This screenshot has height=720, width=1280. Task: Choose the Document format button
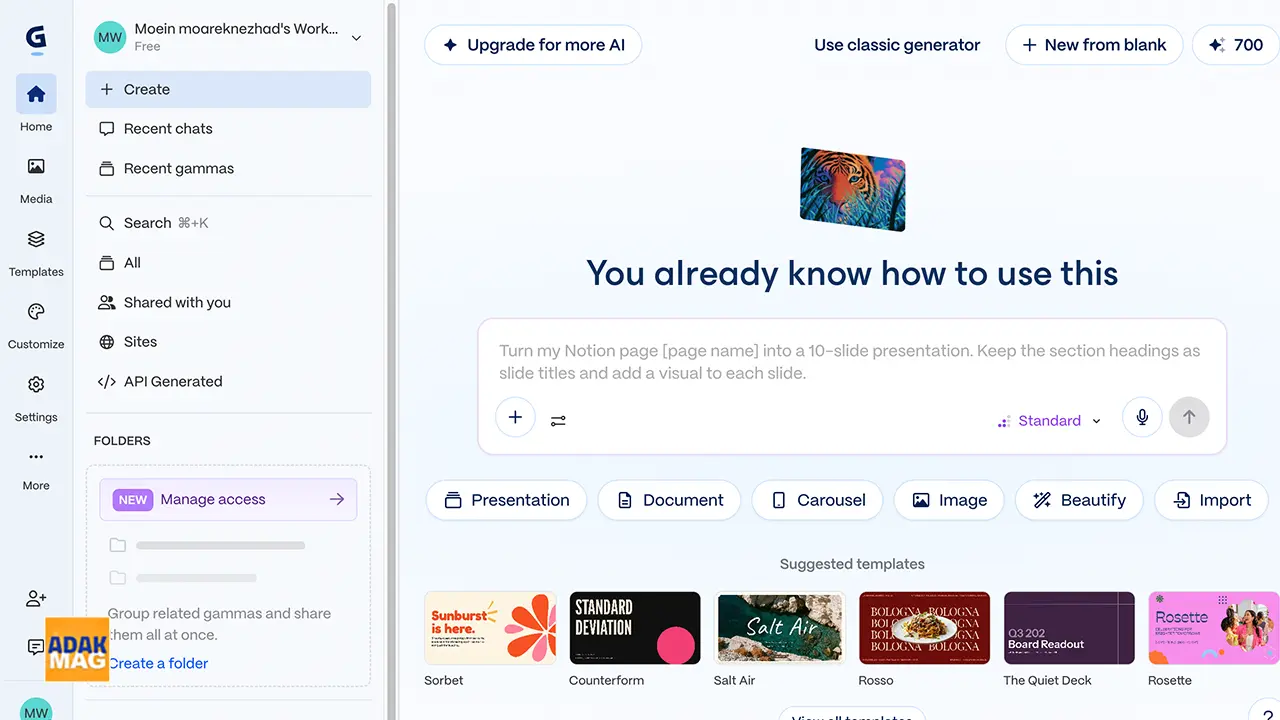click(x=669, y=500)
